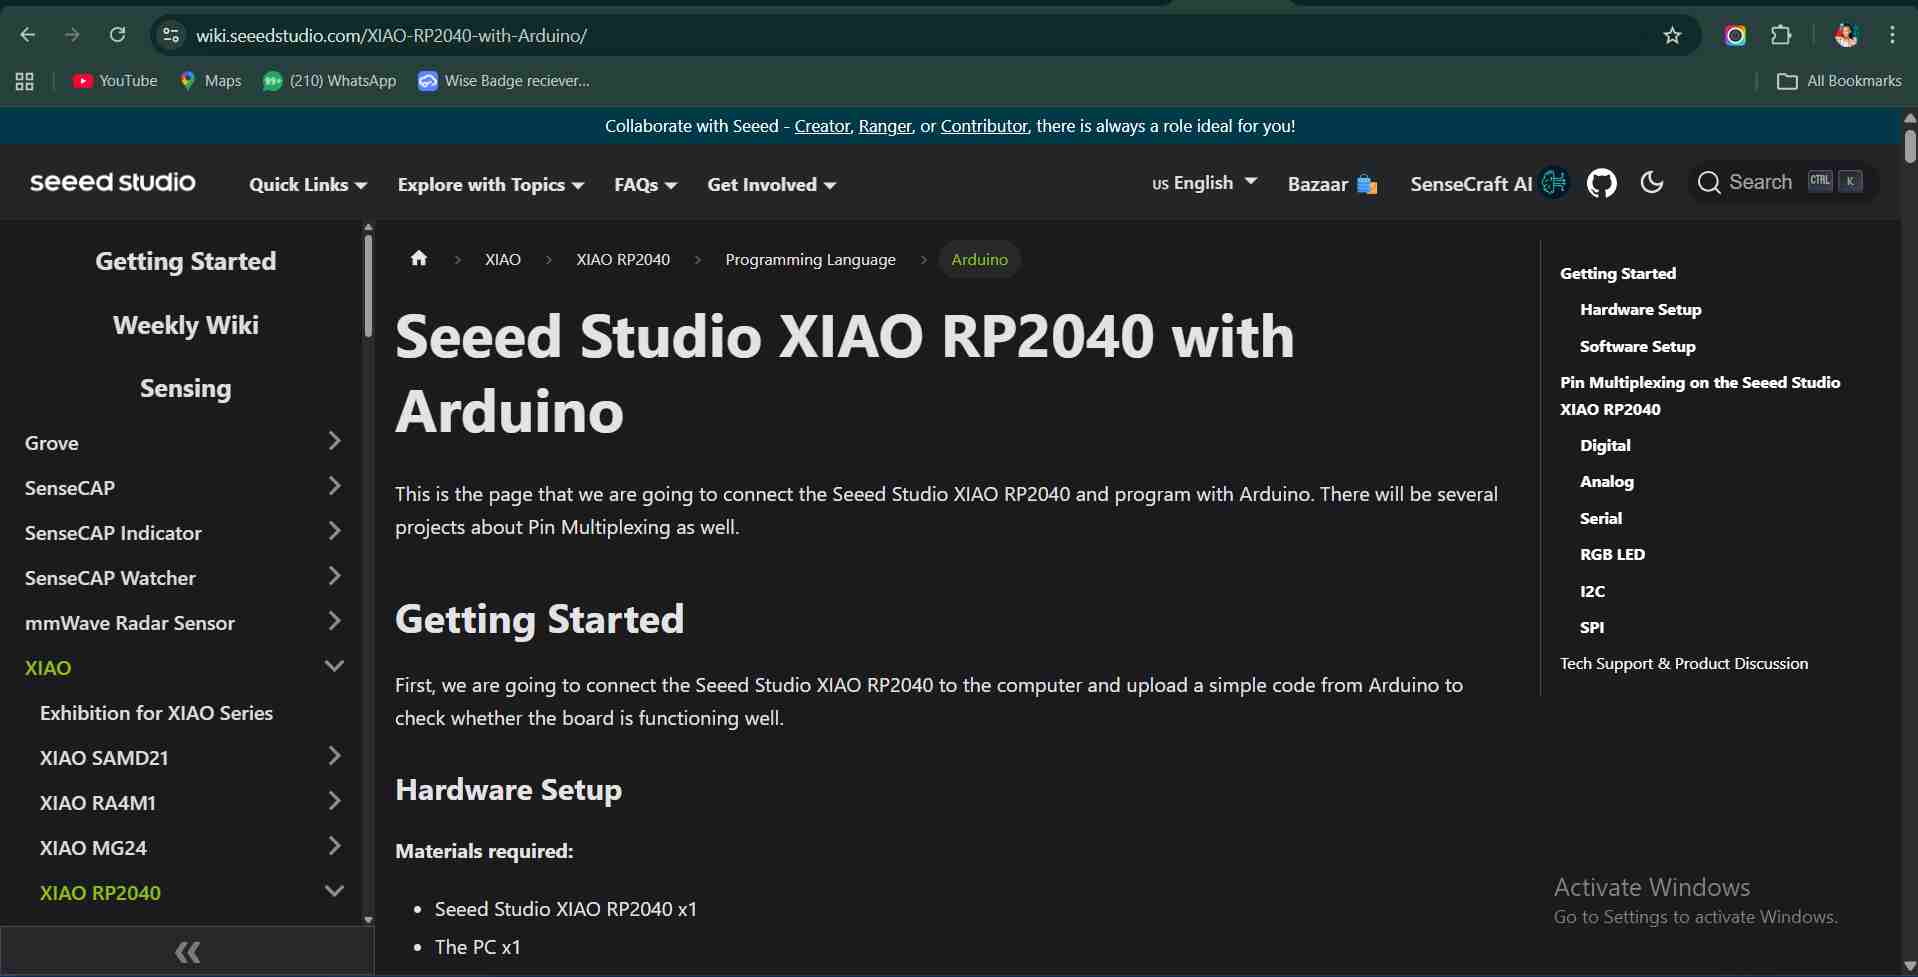Expand the XIAO SAMD21 item
Image resolution: width=1918 pixels, height=977 pixels.
(x=334, y=756)
